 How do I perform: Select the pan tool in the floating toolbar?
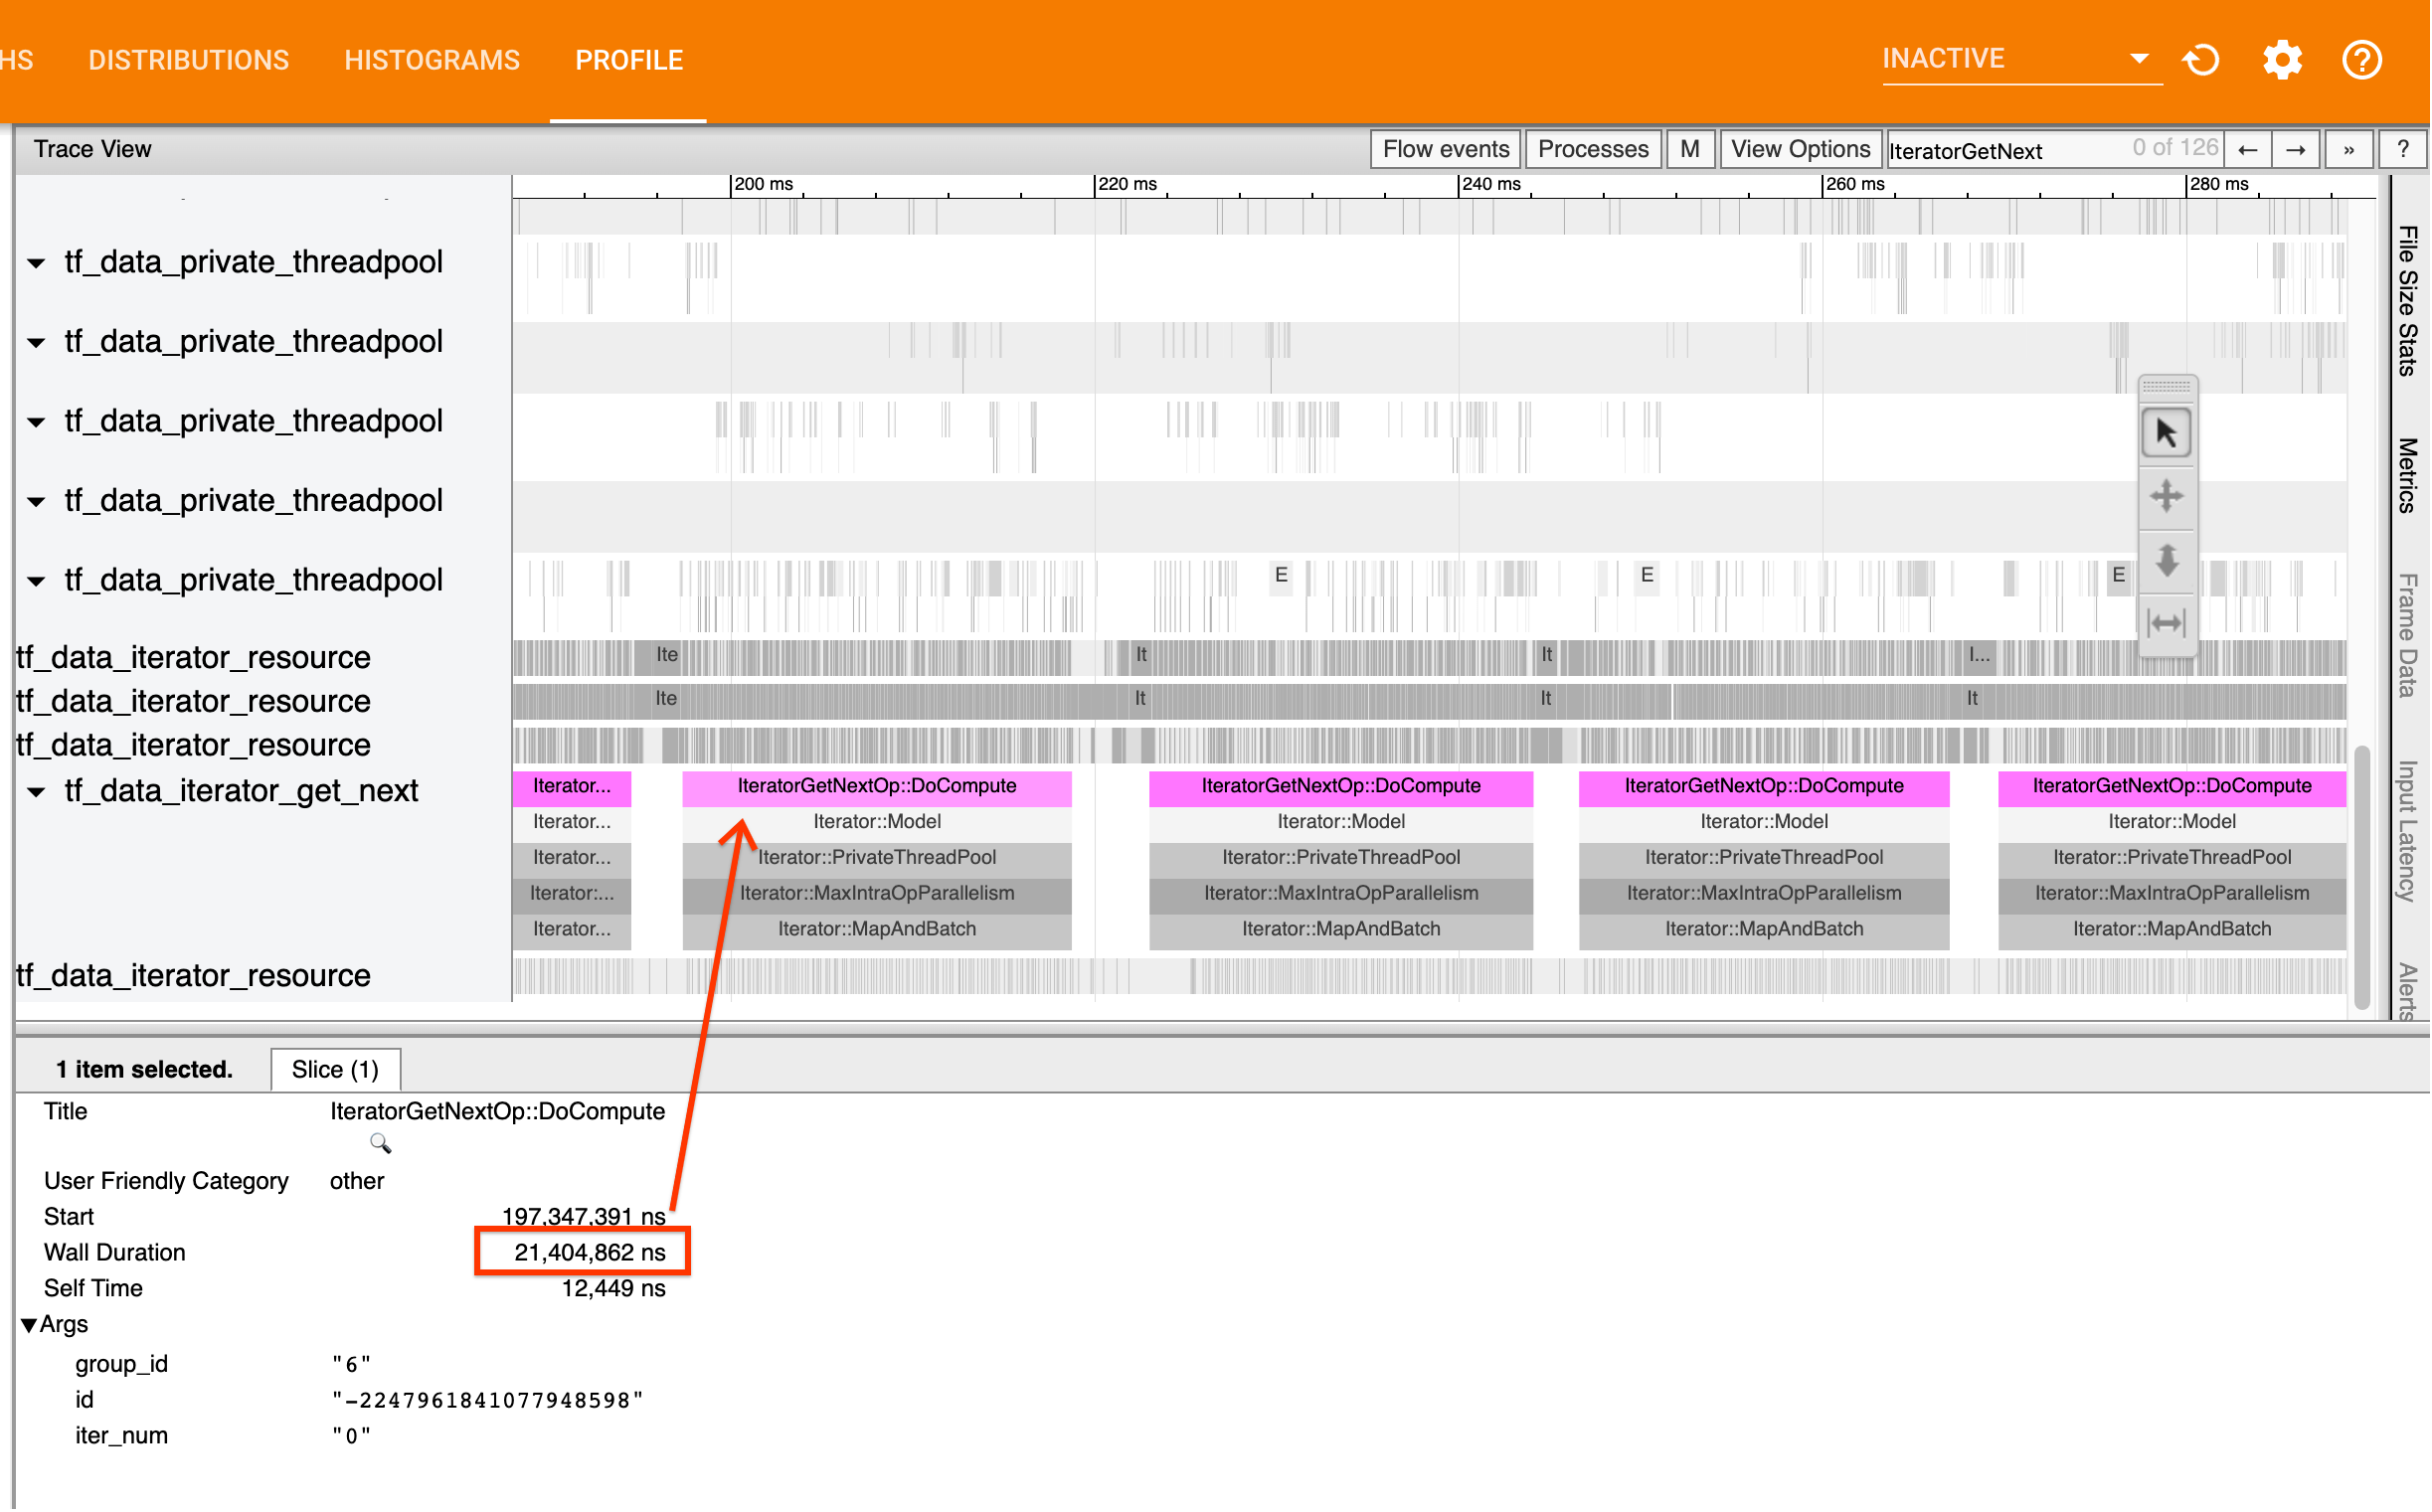pos(2167,496)
